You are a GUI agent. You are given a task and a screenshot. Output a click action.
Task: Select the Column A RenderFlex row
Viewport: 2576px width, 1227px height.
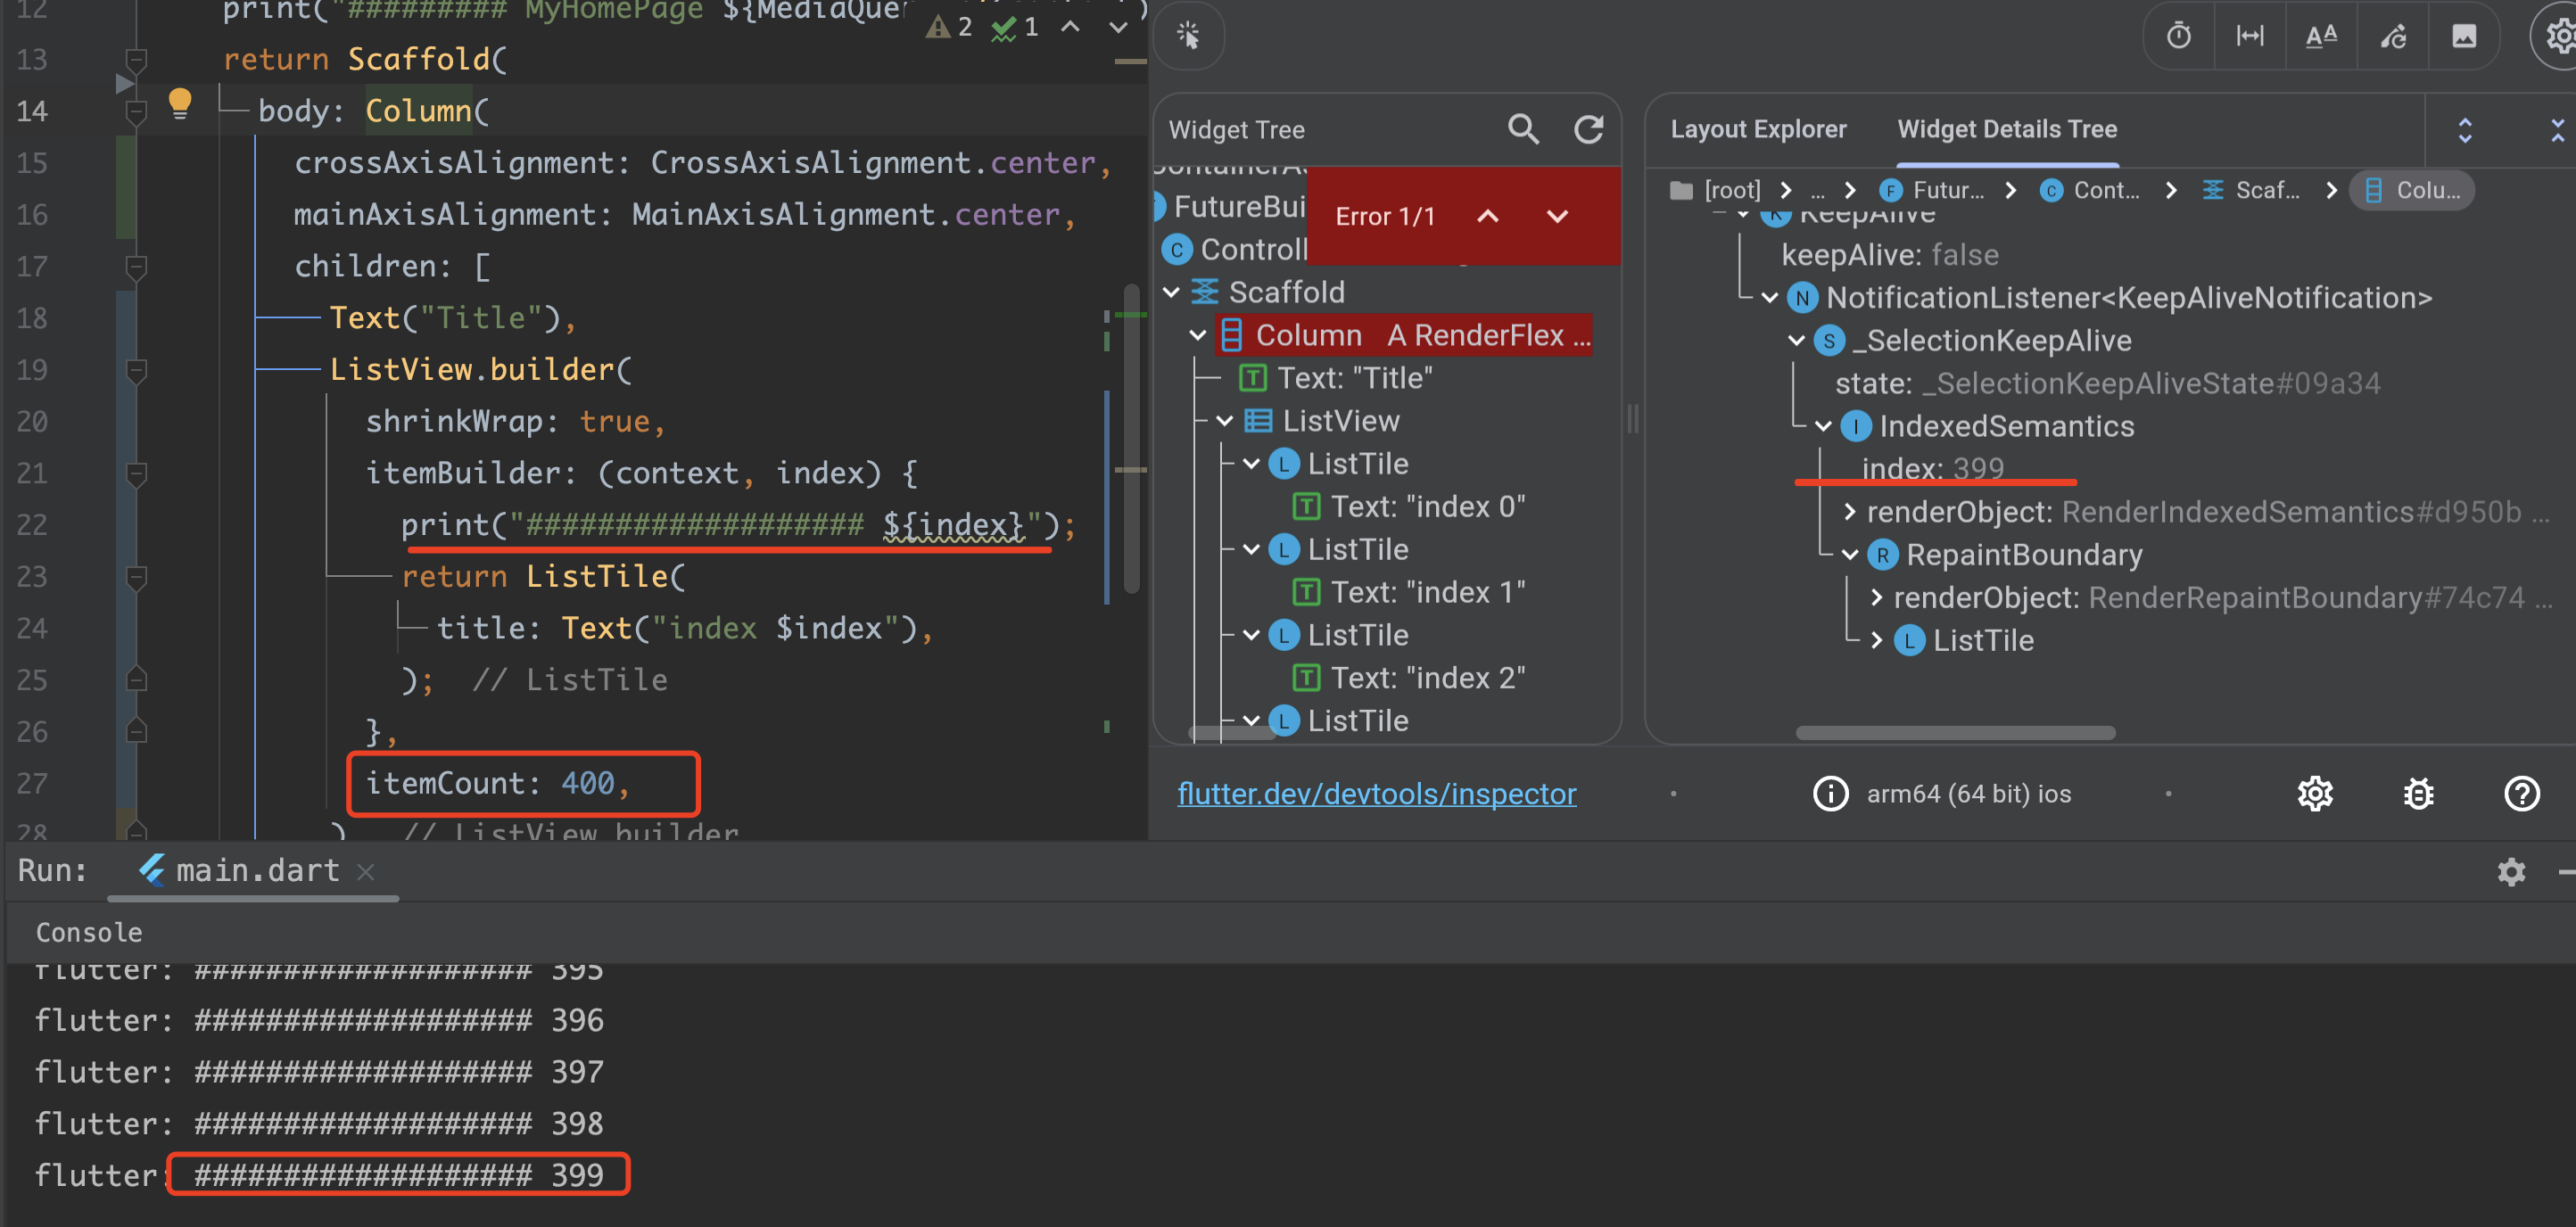click(1404, 335)
